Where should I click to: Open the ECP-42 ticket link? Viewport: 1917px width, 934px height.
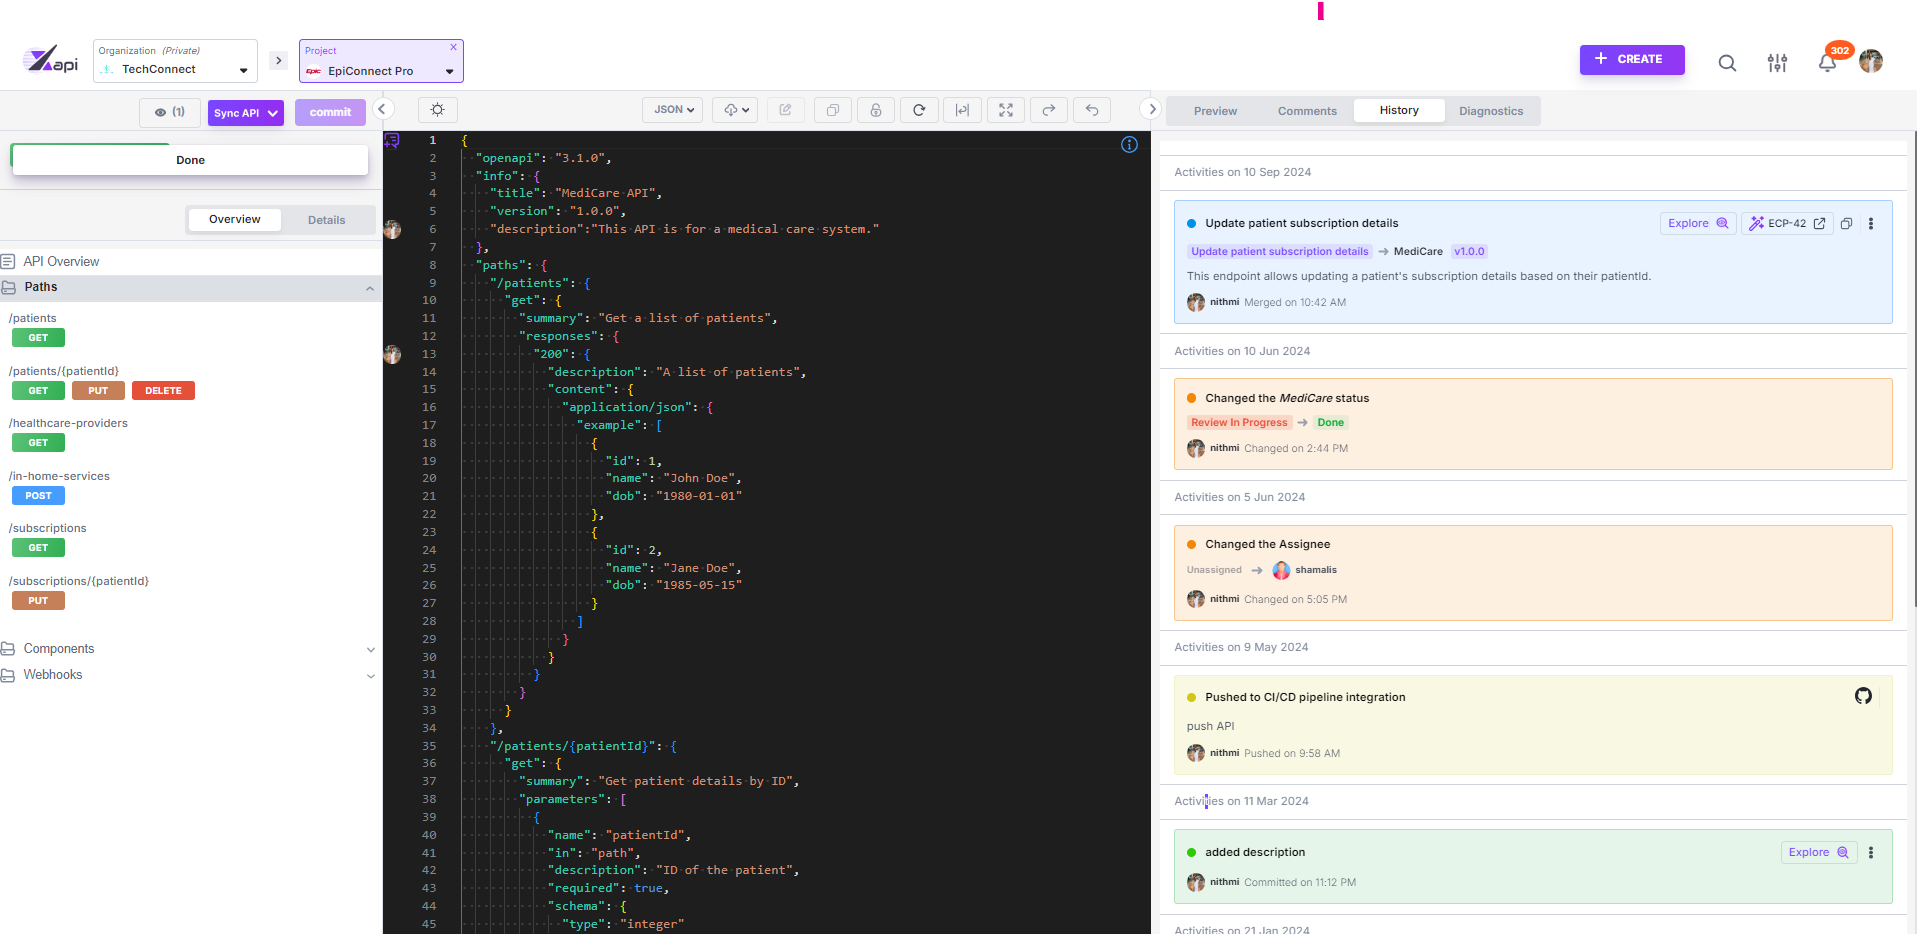coord(1788,223)
